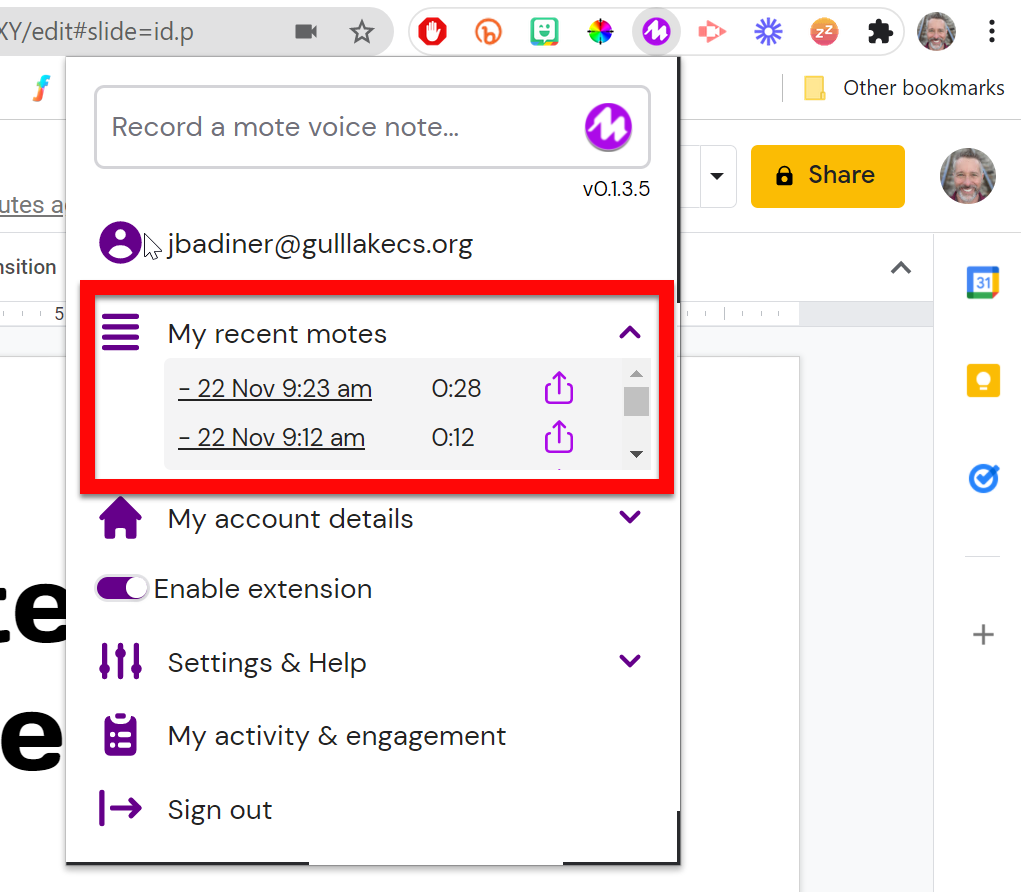Click the blue starburst extension icon
The image size is (1021, 892).
pos(768,31)
